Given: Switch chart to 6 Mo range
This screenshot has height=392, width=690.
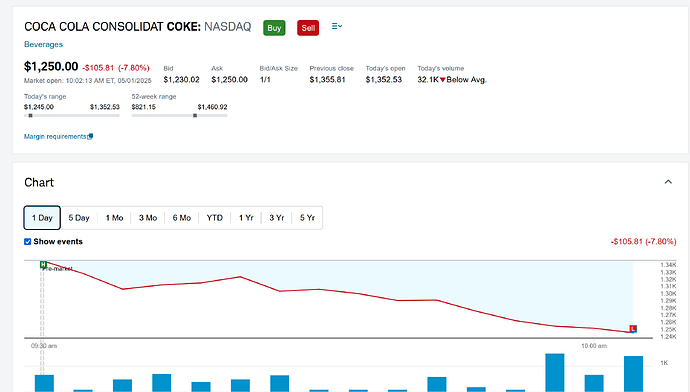Looking at the screenshot, I should pos(182,218).
